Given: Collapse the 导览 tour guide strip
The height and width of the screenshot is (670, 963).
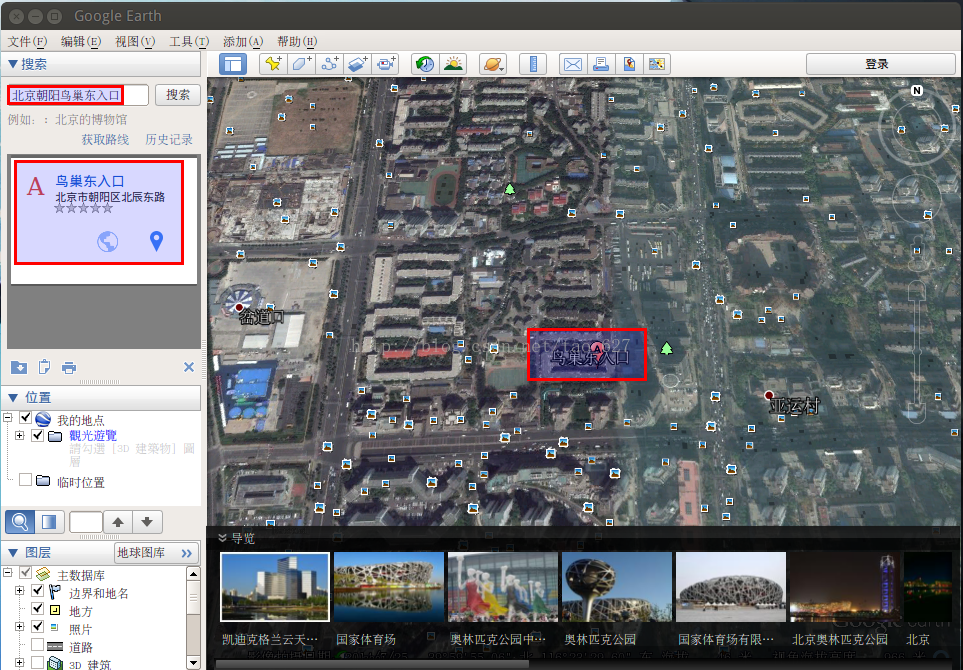Looking at the screenshot, I should tap(222, 538).
